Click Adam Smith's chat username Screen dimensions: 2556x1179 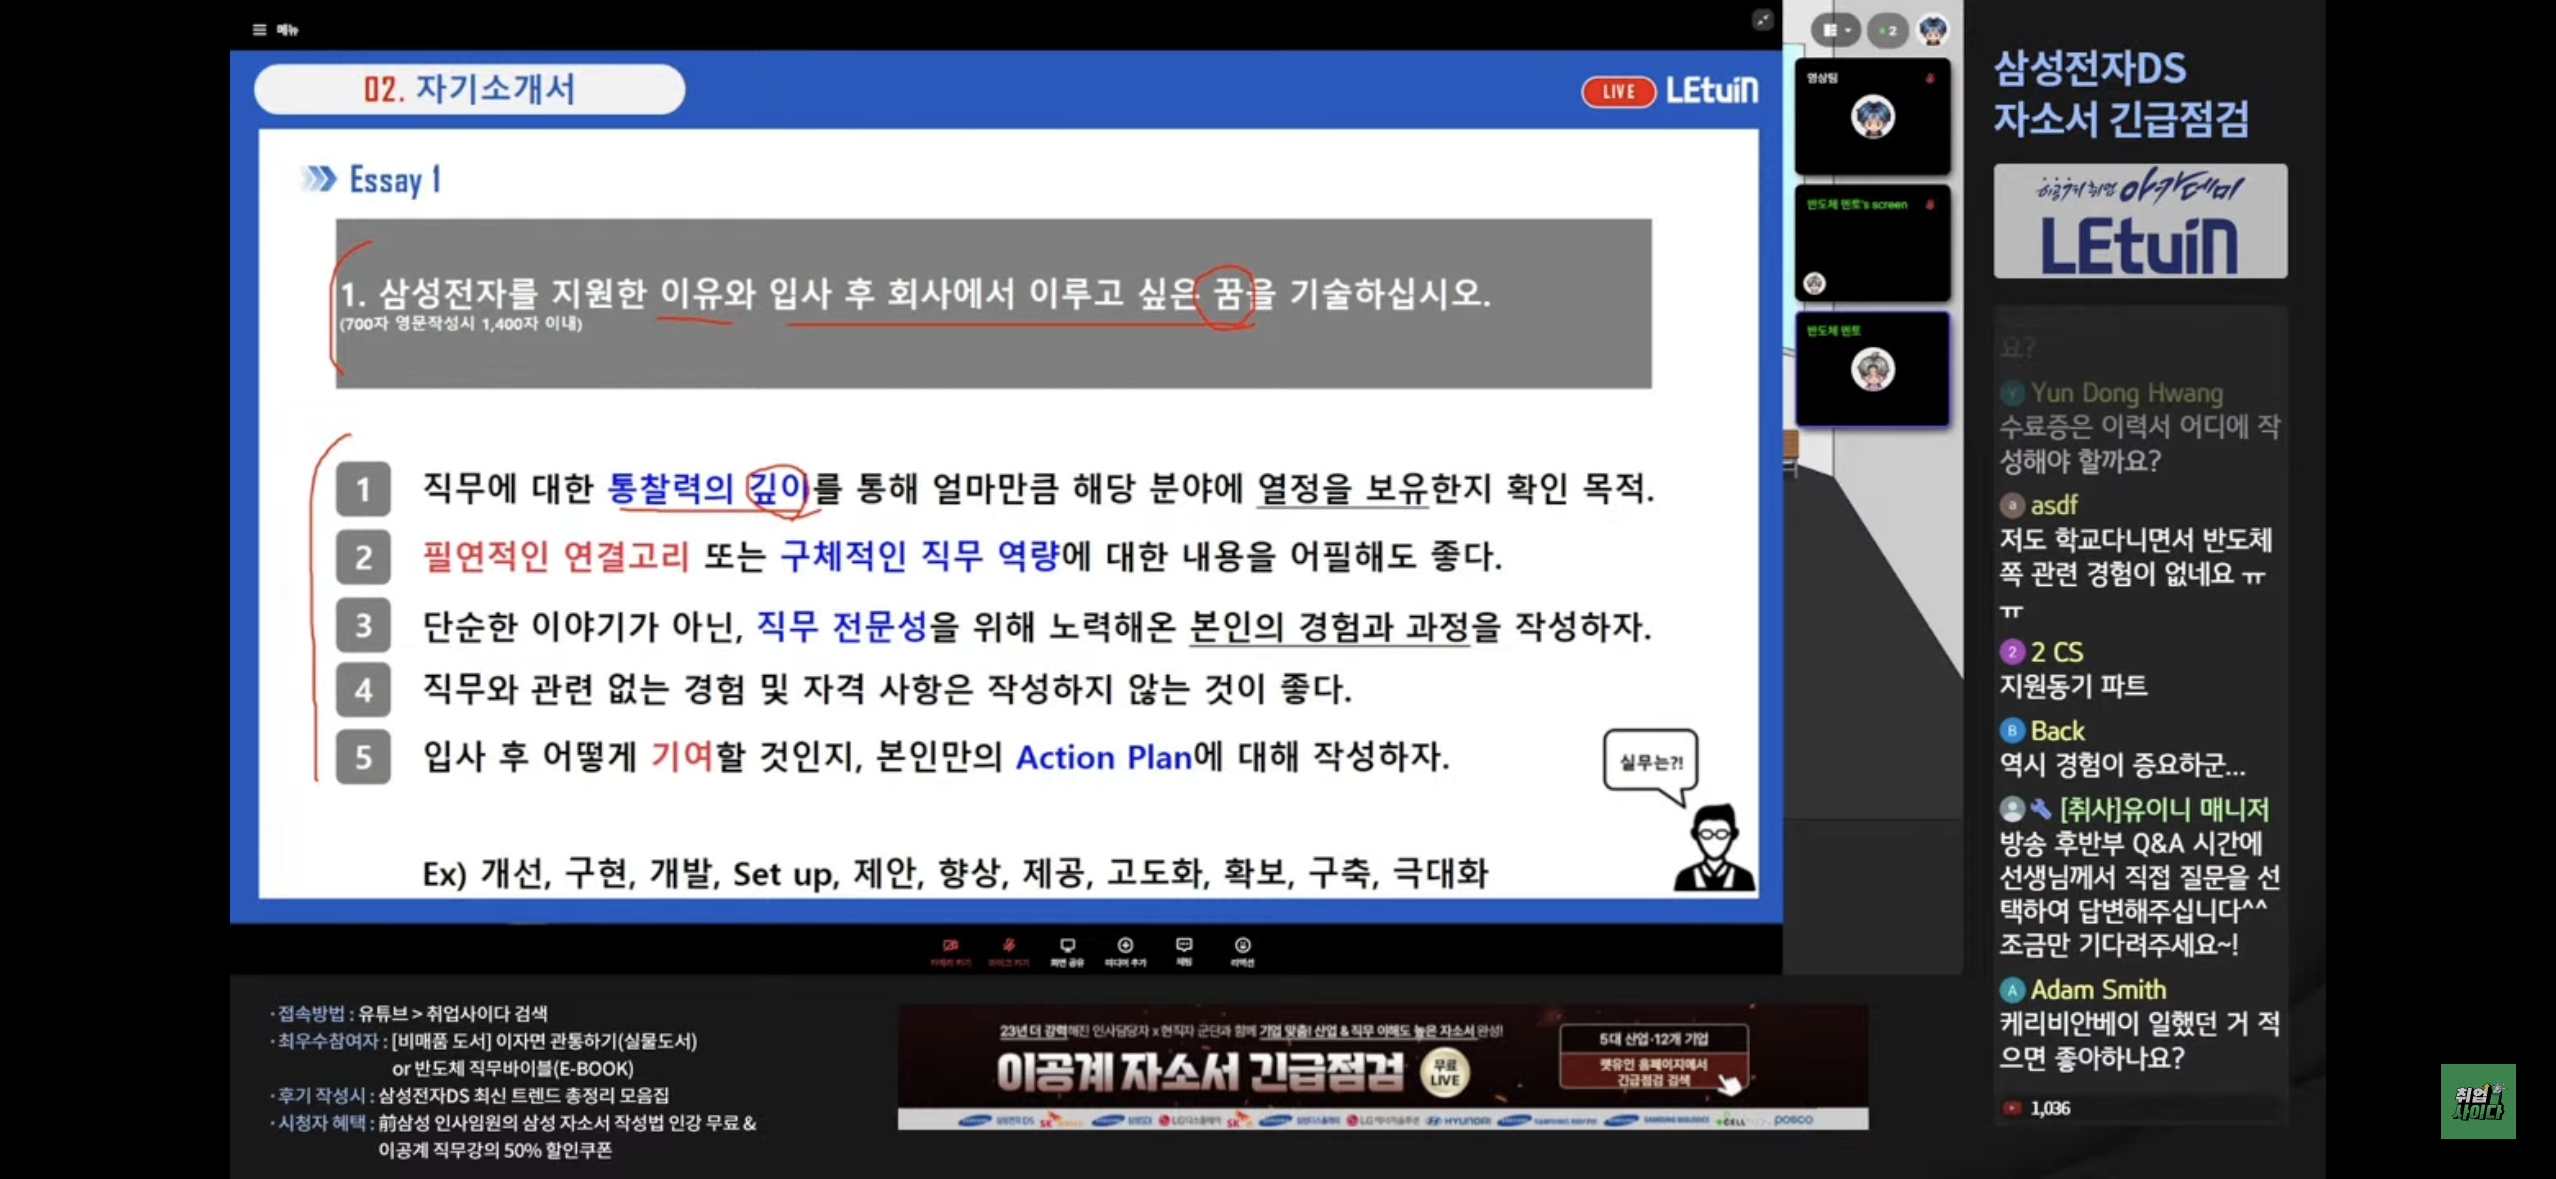point(2098,990)
